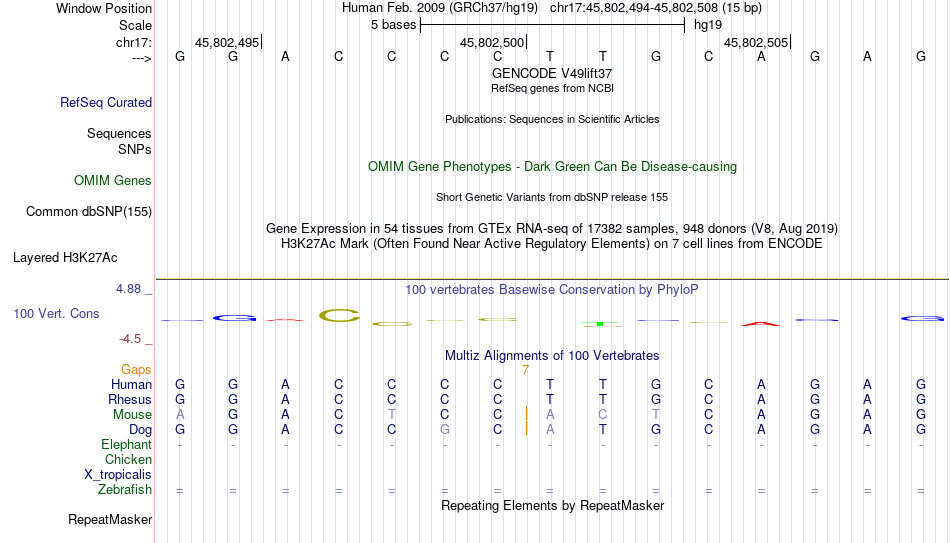The height and width of the screenshot is (543, 950).
Task: Click the 5 bases scale text
Action: [394, 25]
